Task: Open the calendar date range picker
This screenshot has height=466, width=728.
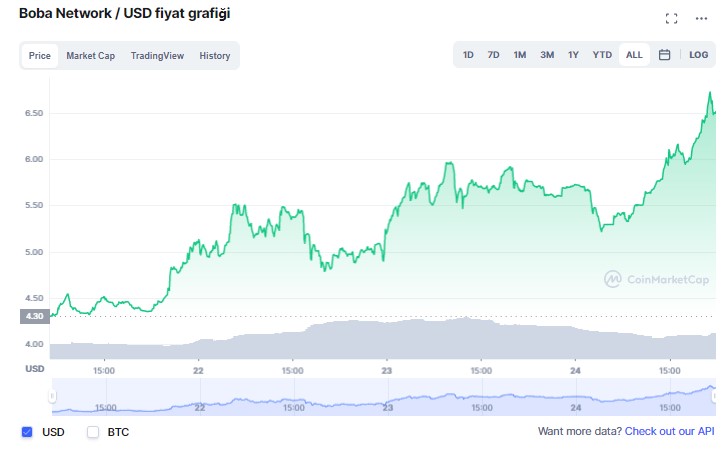Action: 664,55
